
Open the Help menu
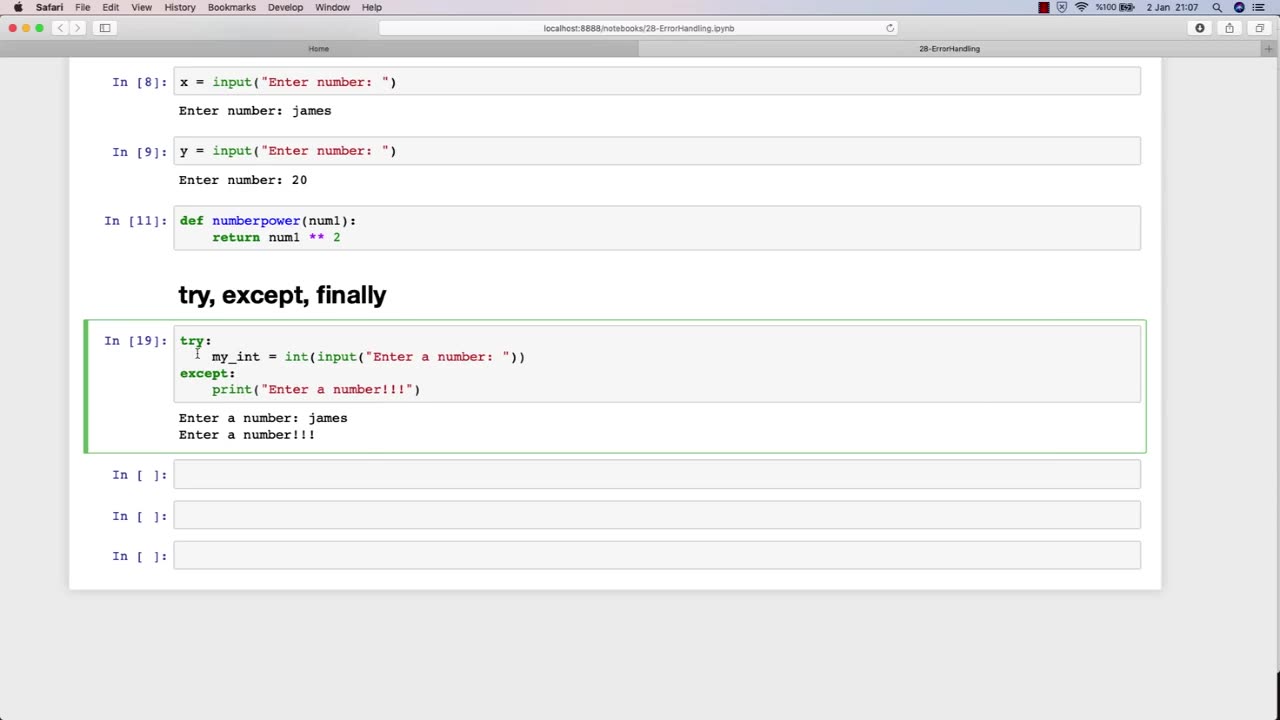click(371, 7)
